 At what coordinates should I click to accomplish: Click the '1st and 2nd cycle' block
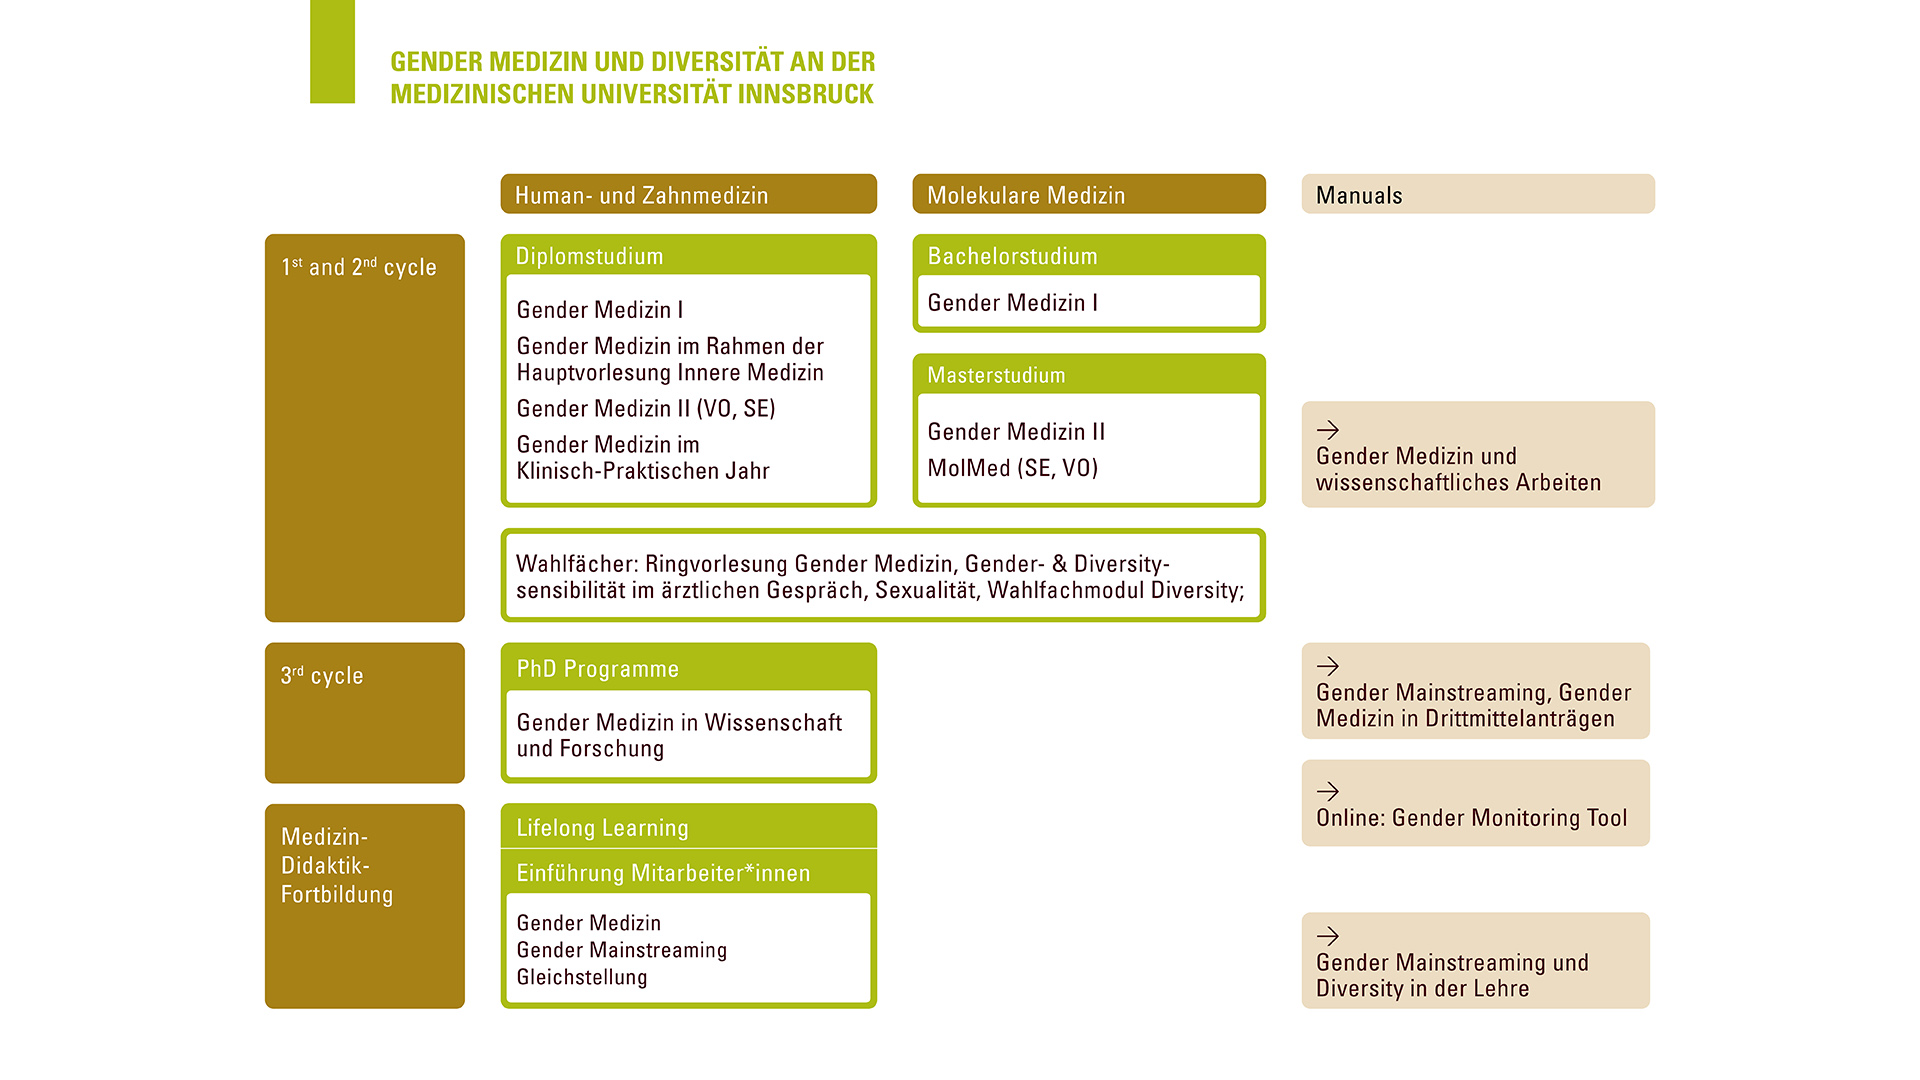(365, 428)
